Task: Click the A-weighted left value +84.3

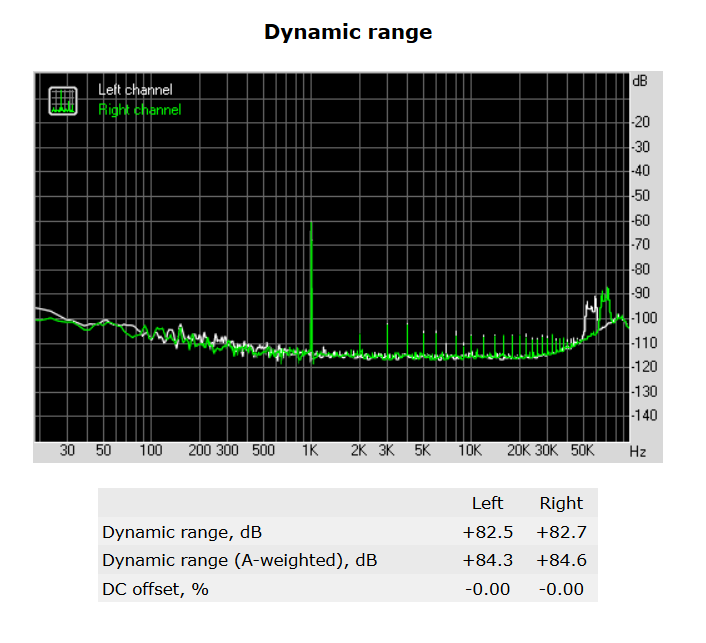Action: [488, 561]
